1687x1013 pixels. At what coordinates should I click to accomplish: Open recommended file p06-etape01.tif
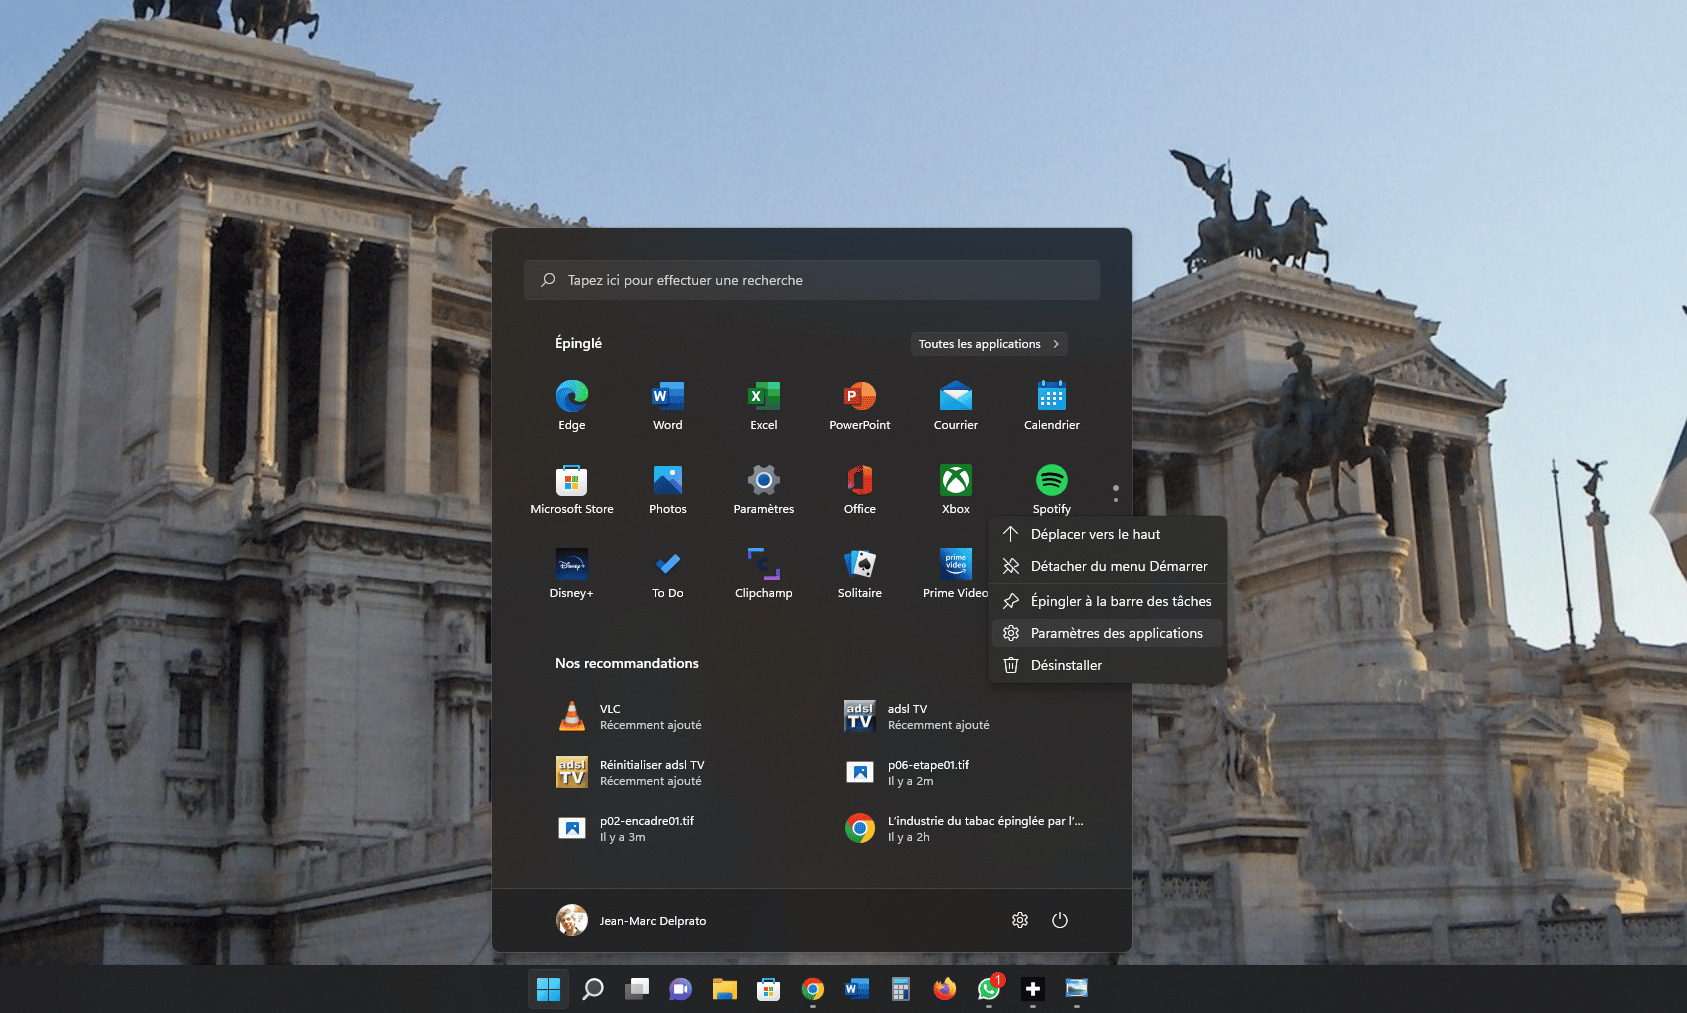click(x=927, y=772)
